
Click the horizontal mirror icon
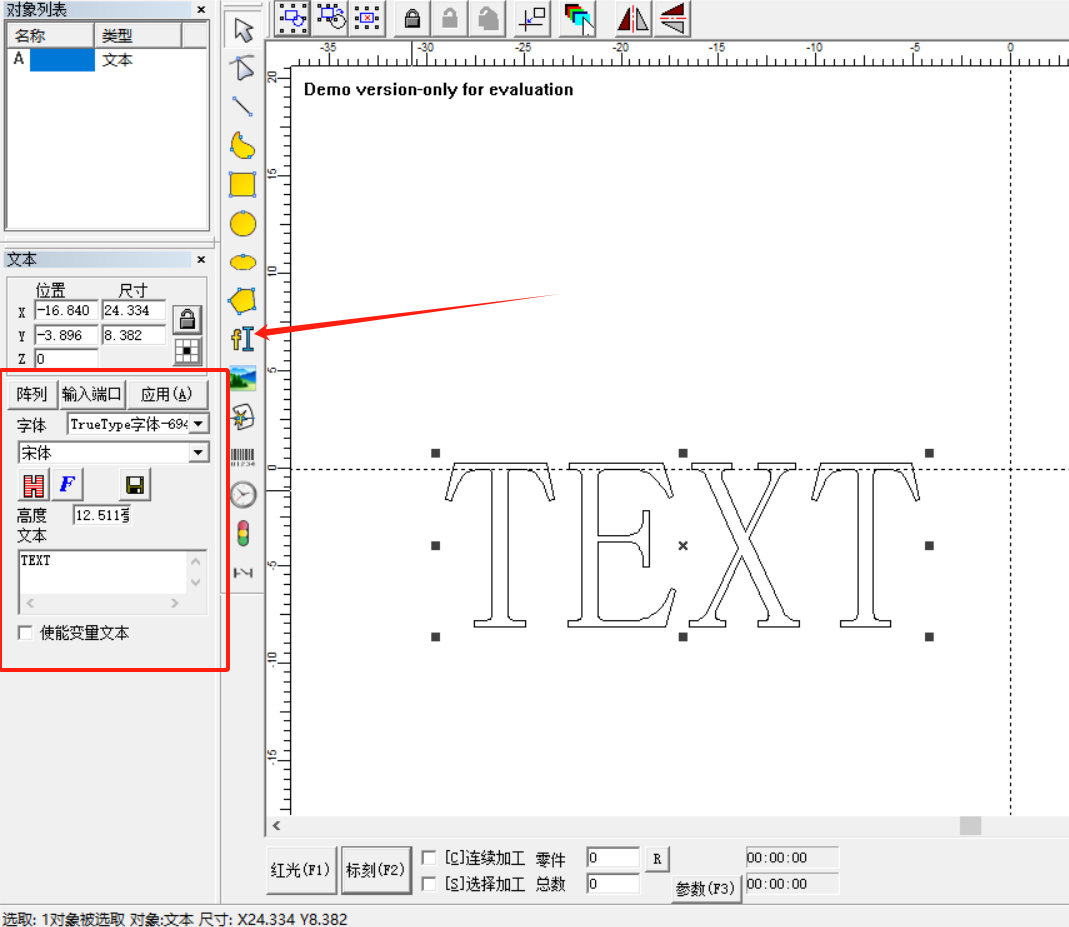[633, 18]
